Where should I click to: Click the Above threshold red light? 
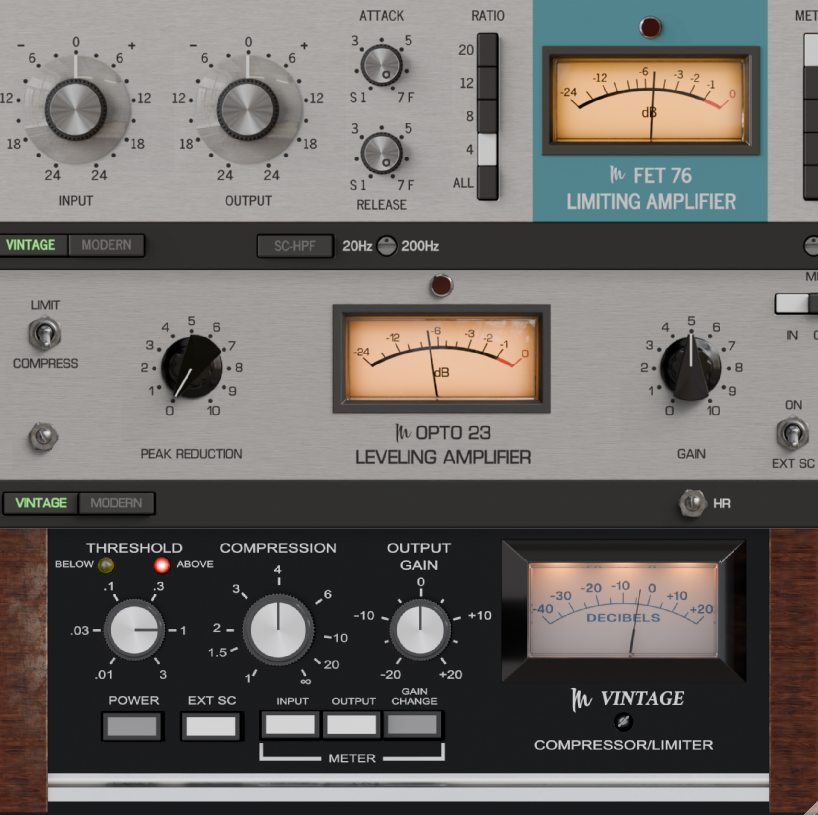[162, 565]
